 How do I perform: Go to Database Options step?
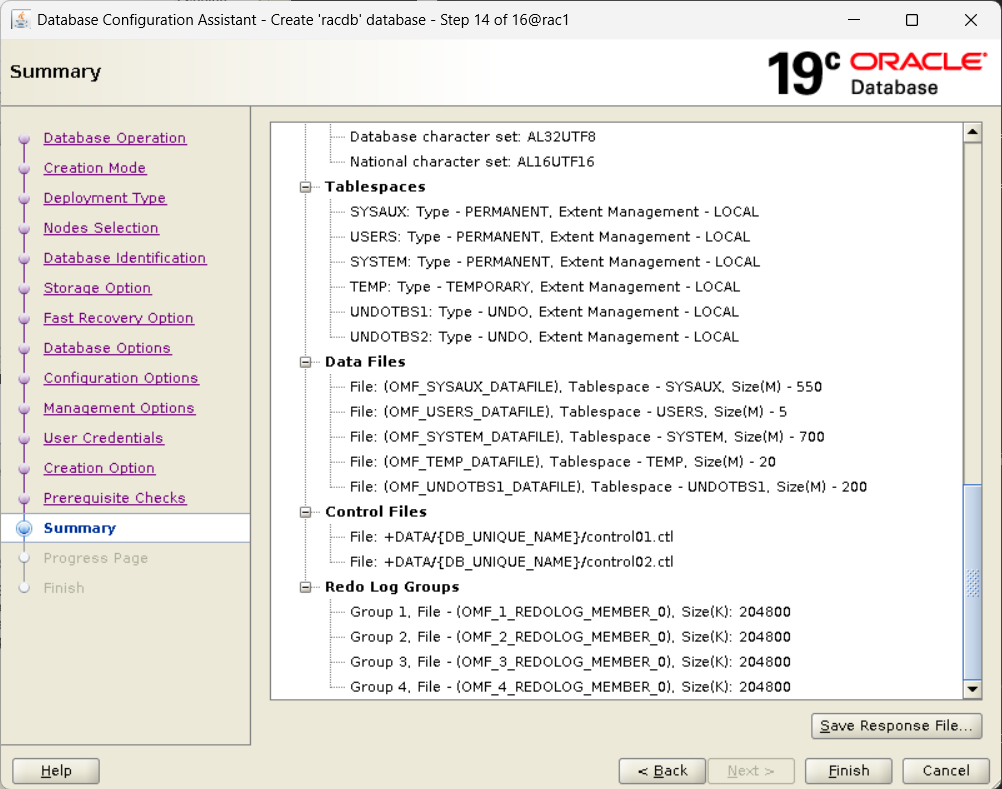click(x=107, y=348)
